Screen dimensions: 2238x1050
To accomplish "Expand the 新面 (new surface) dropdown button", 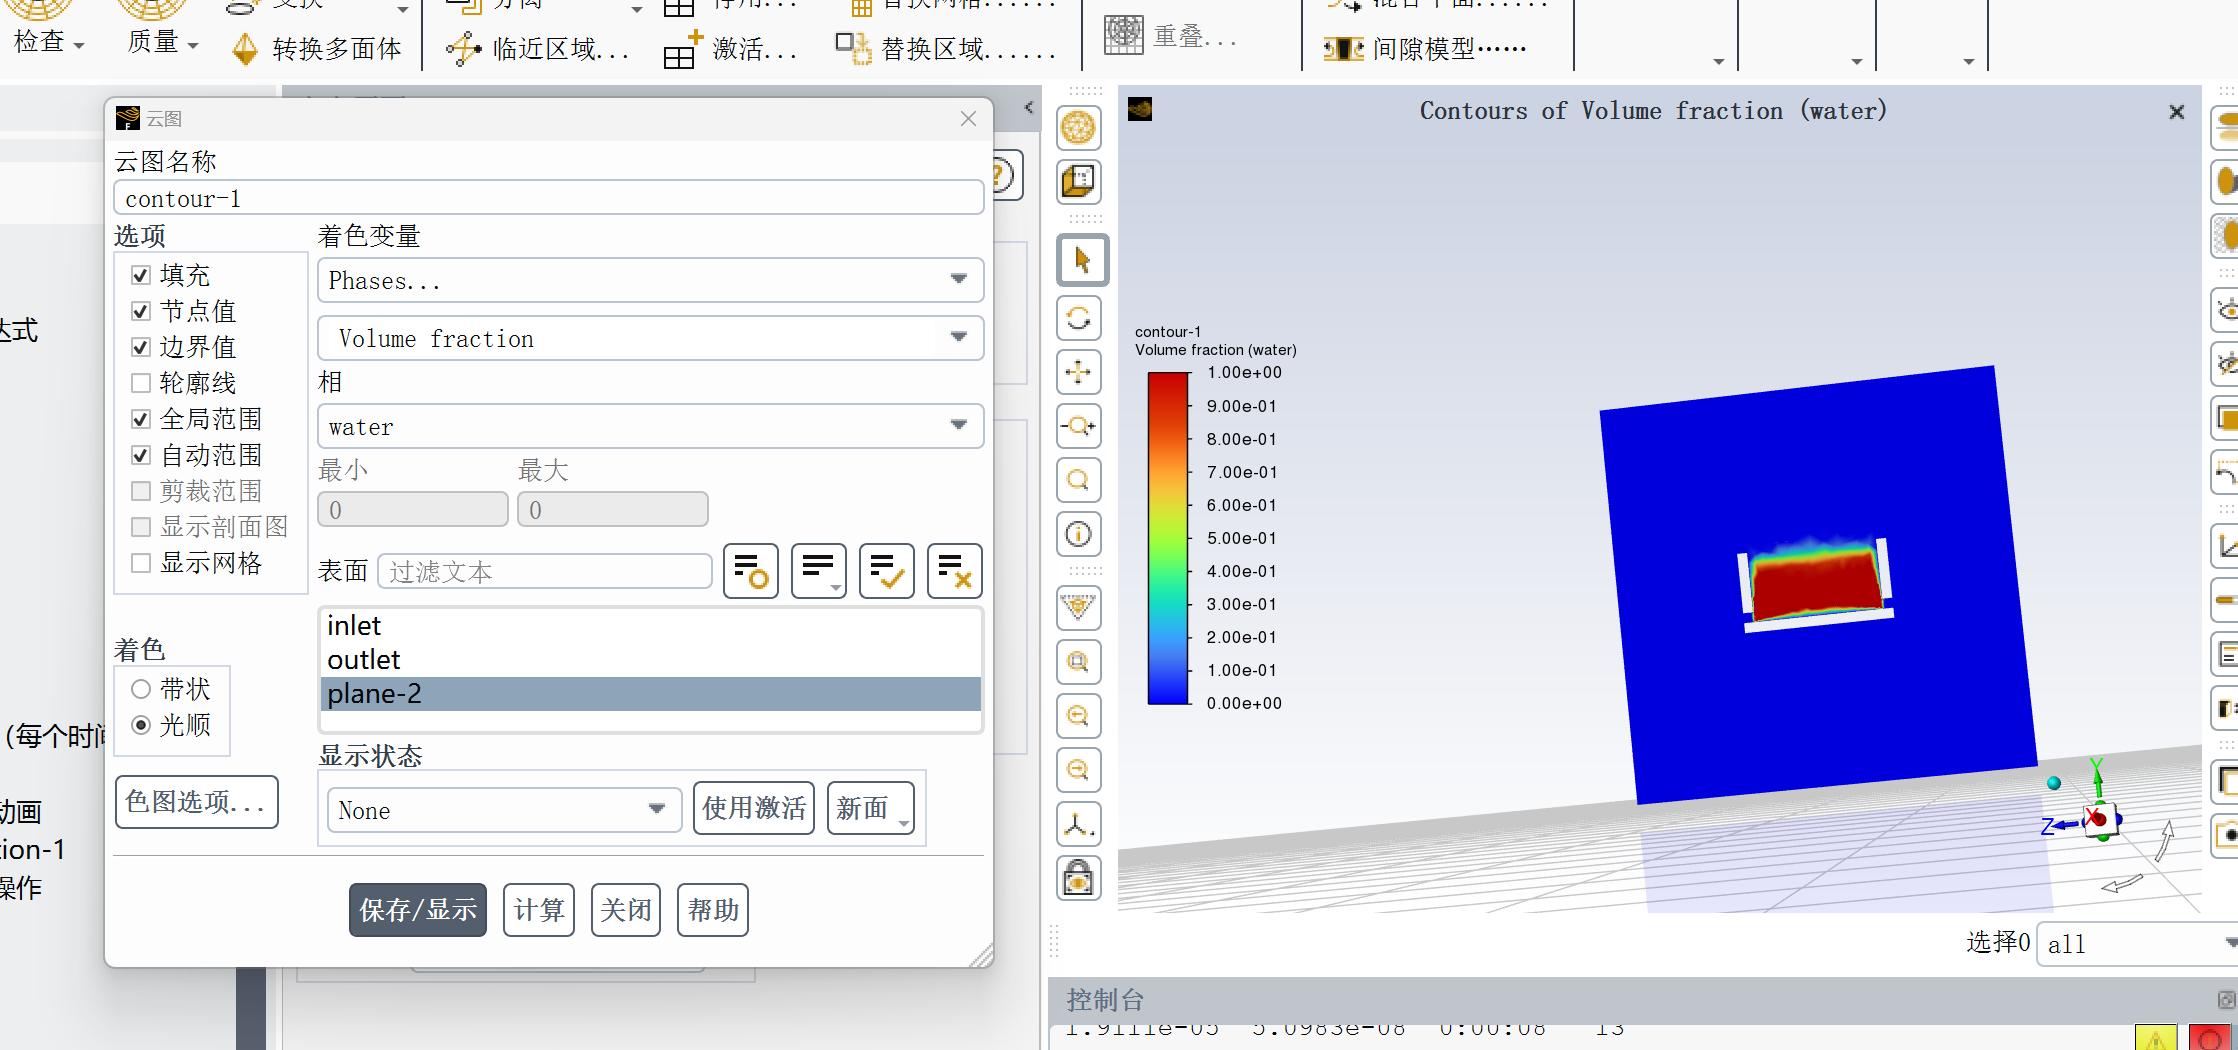I will (871, 808).
